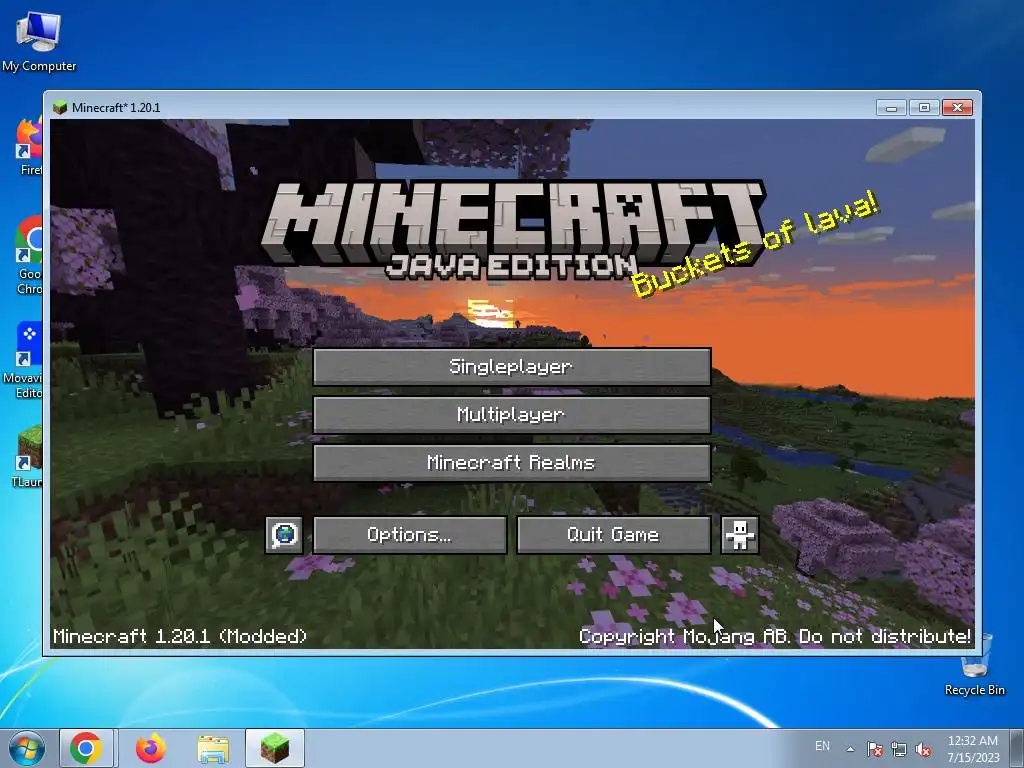Open File Explorer from the taskbar

pos(213,748)
